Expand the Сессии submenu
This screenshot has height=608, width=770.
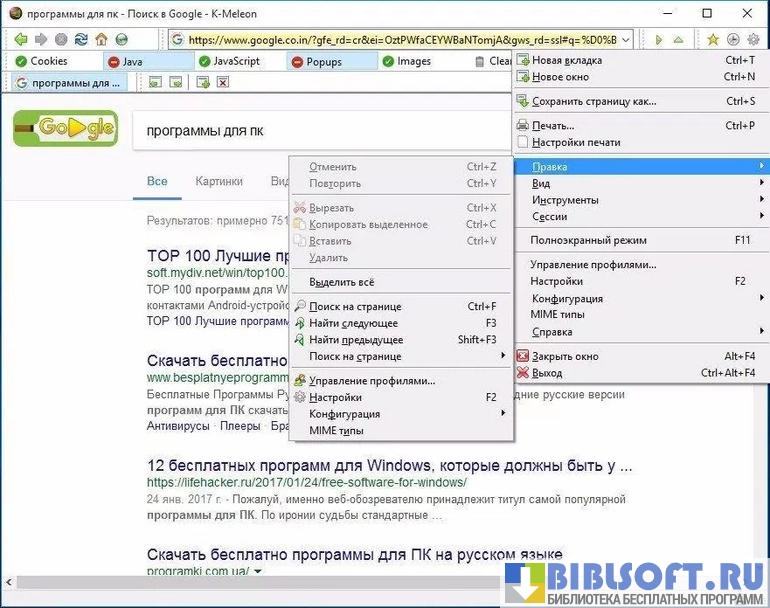point(550,216)
